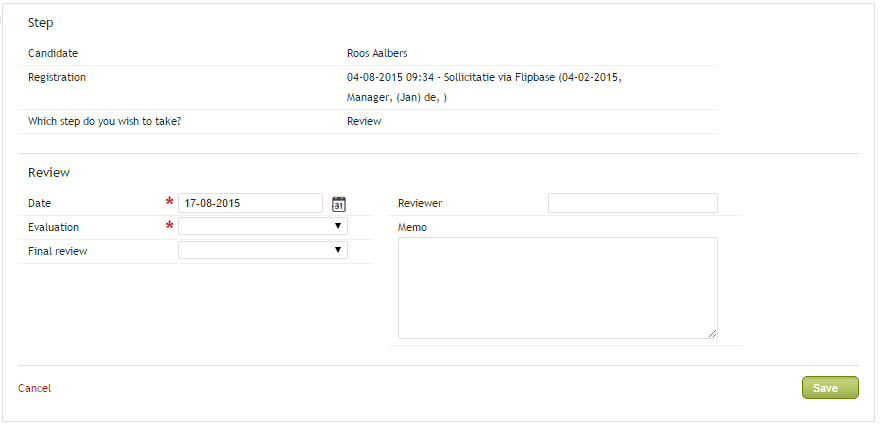
Task: Click the Final review label
Action: [58, 251]
